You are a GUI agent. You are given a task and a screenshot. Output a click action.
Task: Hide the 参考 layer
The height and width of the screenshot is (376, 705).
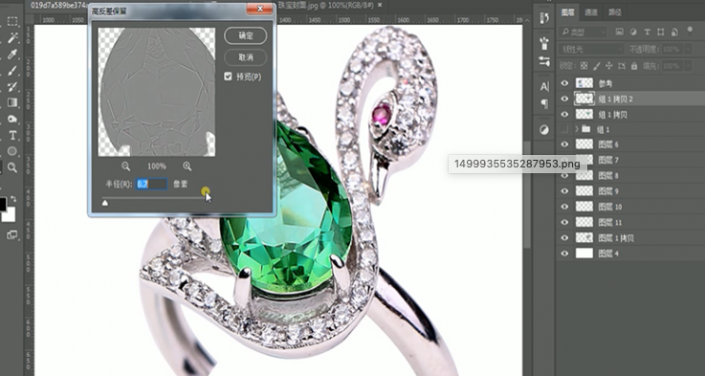click(x=565, y=83)
